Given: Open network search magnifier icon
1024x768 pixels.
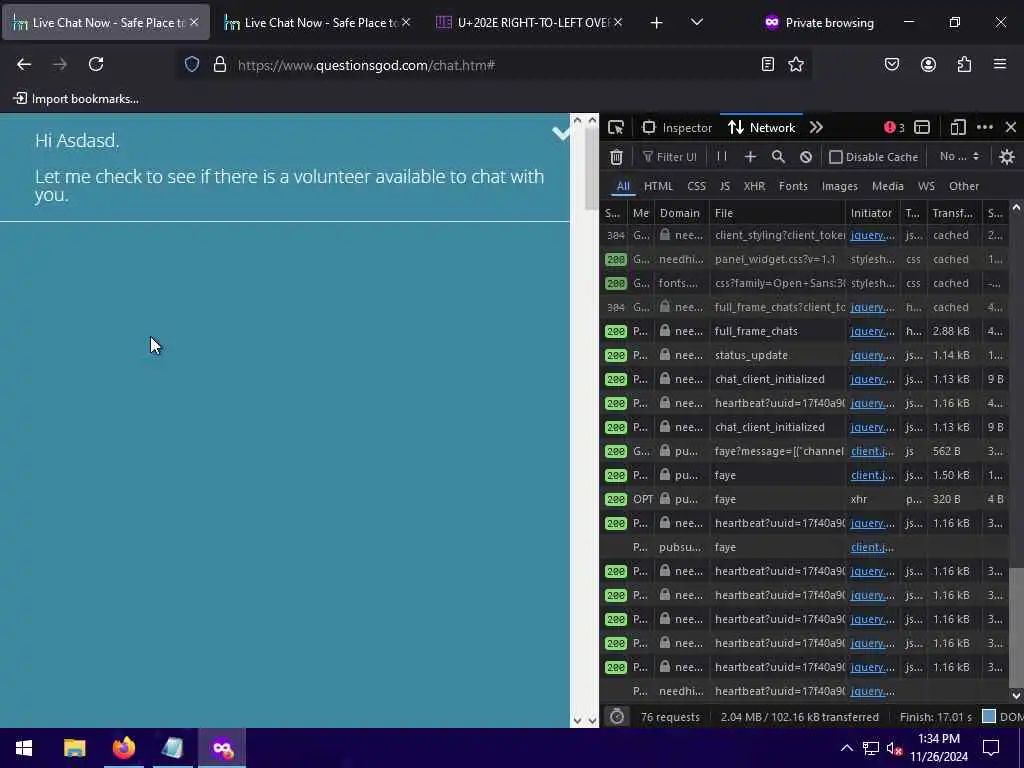Looking at the screenshot, I should tap(778, 157).
